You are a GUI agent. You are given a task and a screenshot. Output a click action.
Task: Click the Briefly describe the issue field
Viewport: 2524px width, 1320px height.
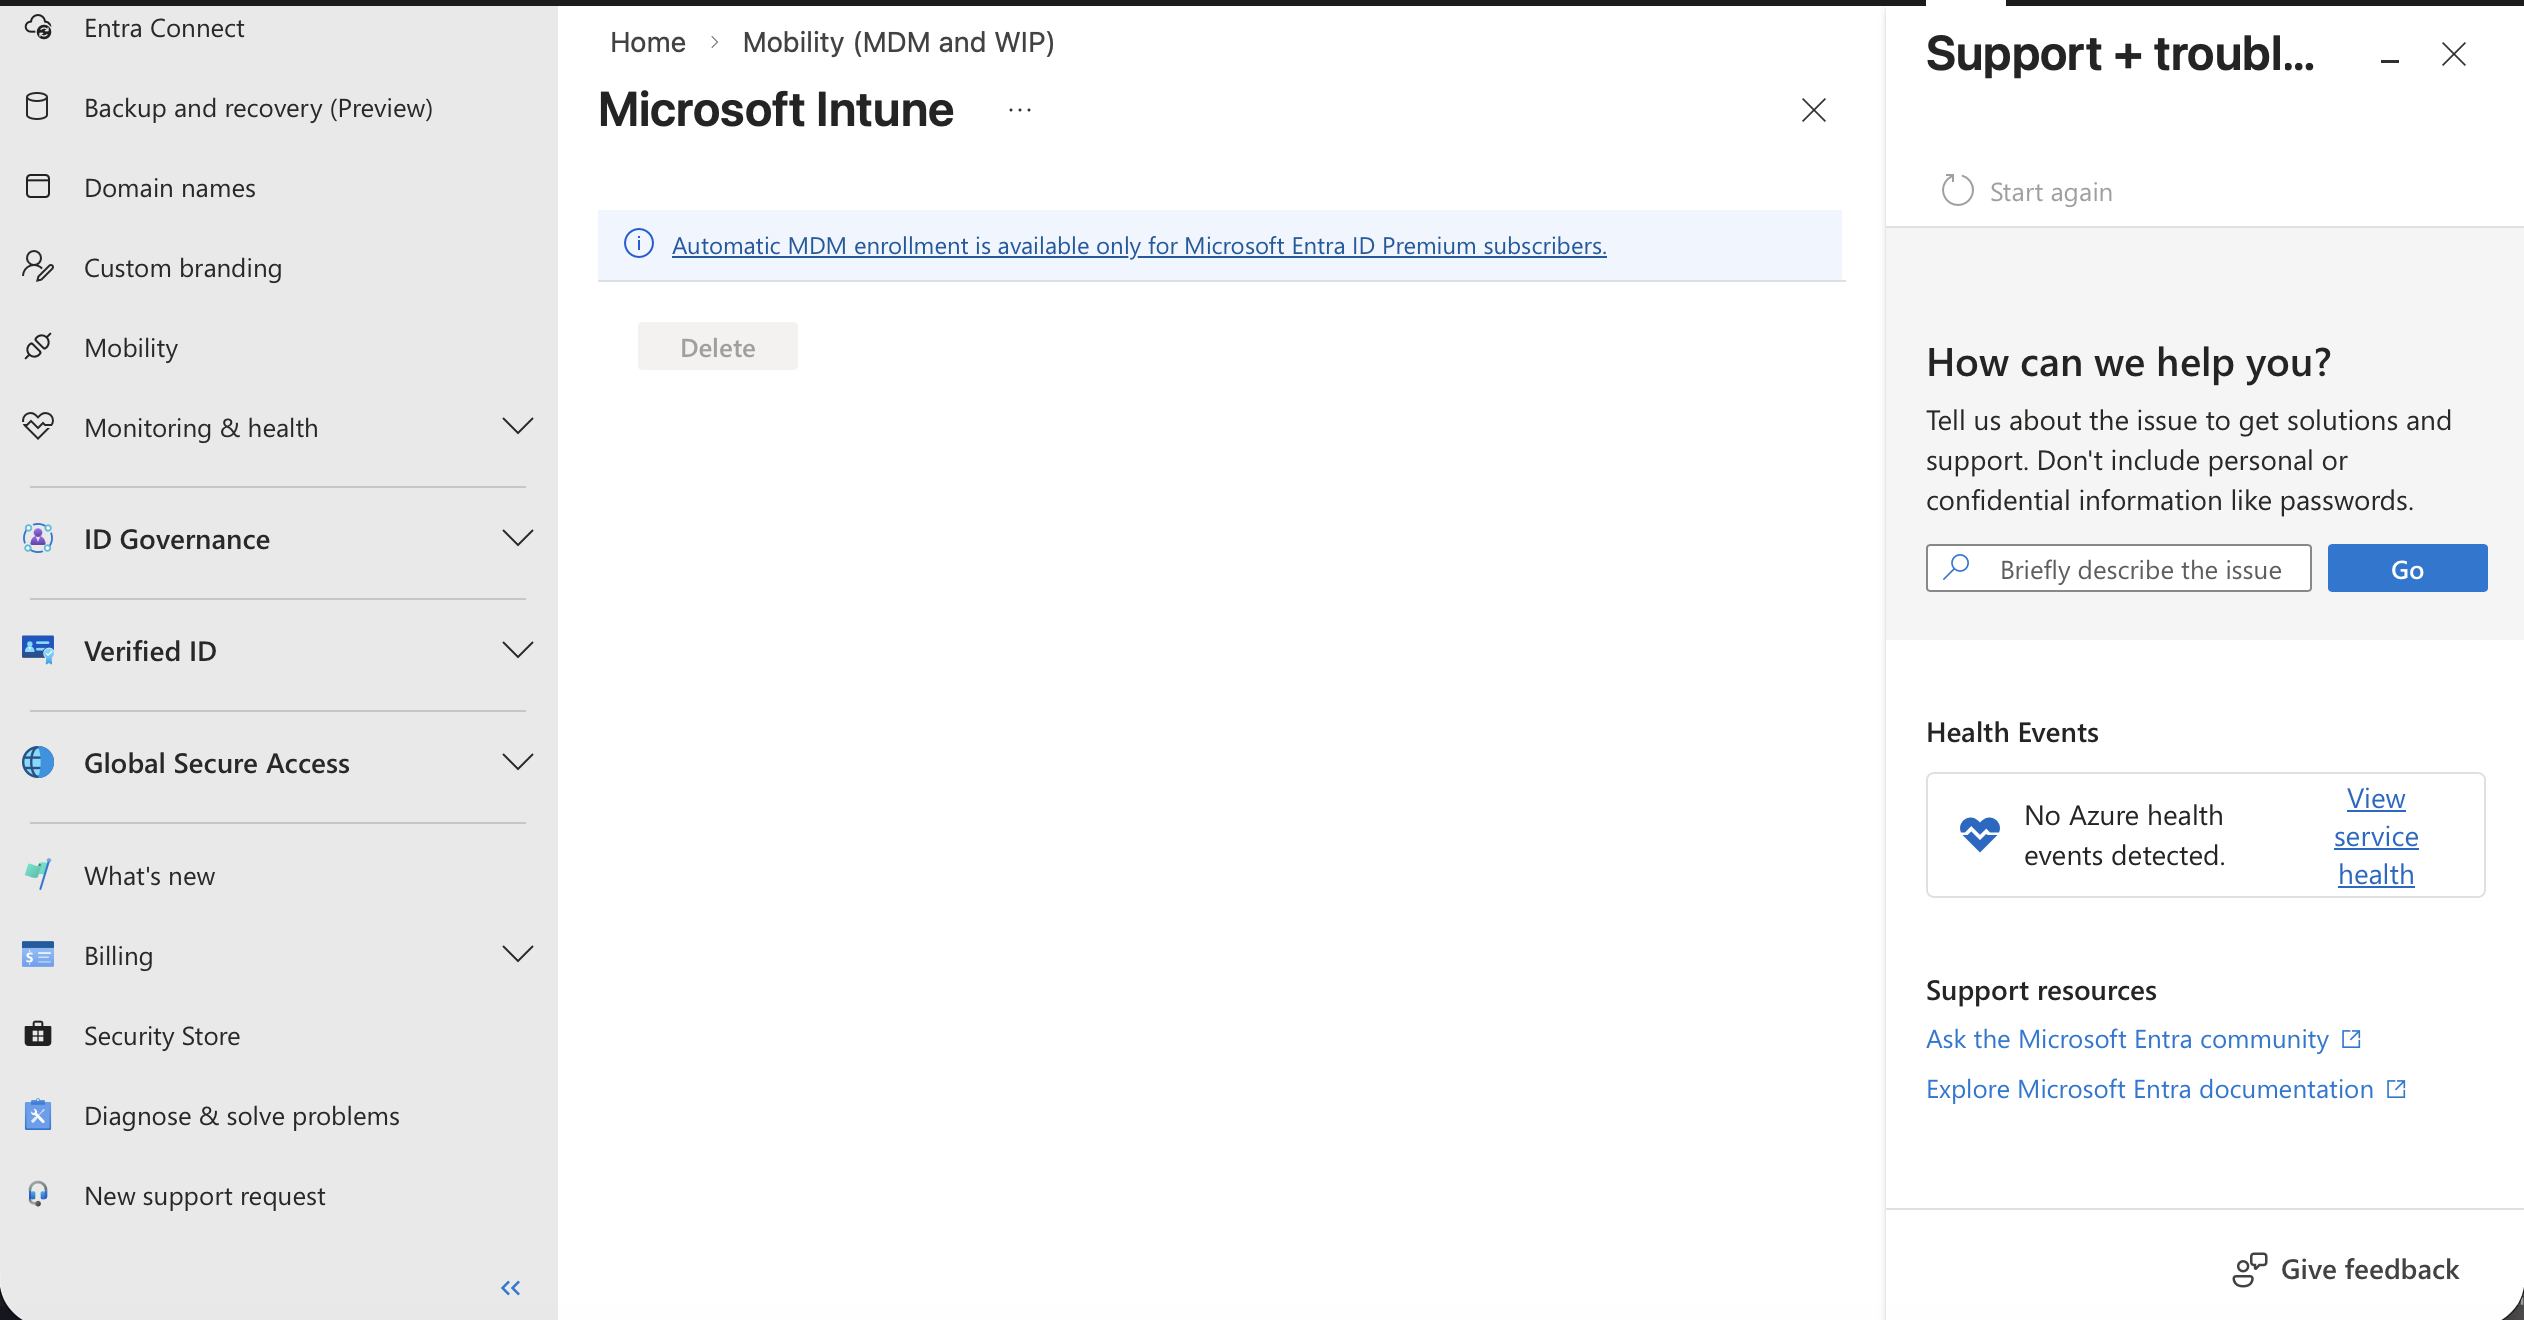coord(2140,569)
